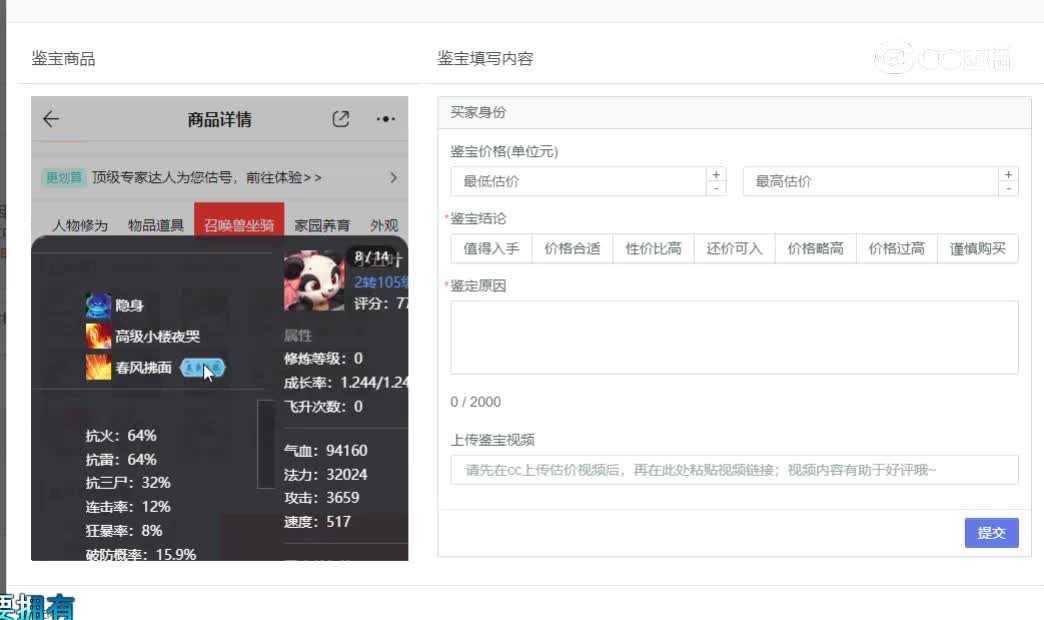Choose the 谨慎购买 conclusion option
The height and width of the screenshot is (620, 1044).
pyautogui.click(x=977, y=248)
